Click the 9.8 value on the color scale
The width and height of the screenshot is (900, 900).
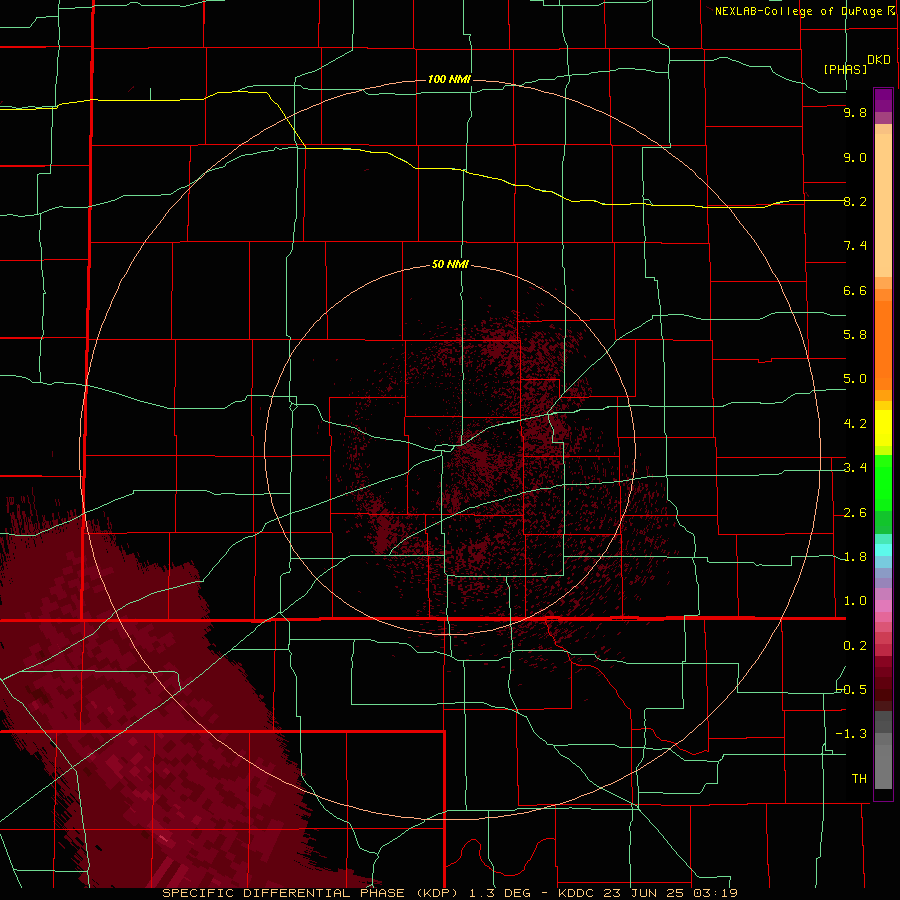855,112
